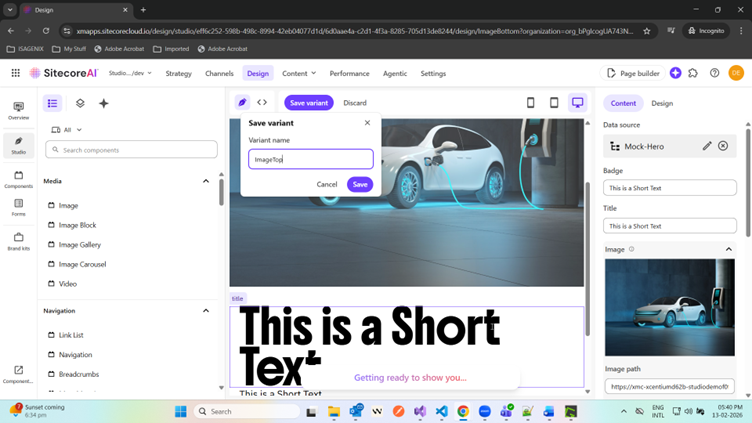Edit the Mock-Hero data source

pyautogui.click(x=707, y=146)
